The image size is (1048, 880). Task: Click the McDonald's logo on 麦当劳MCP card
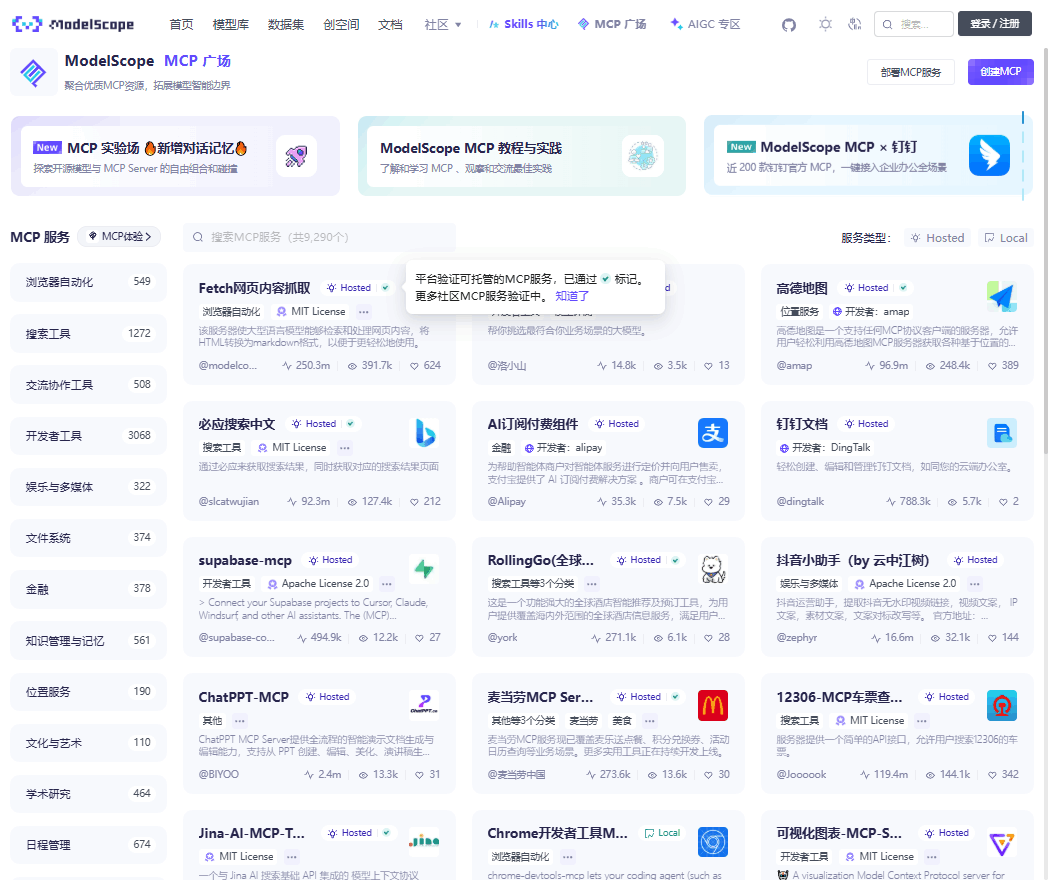click(712, 705)
